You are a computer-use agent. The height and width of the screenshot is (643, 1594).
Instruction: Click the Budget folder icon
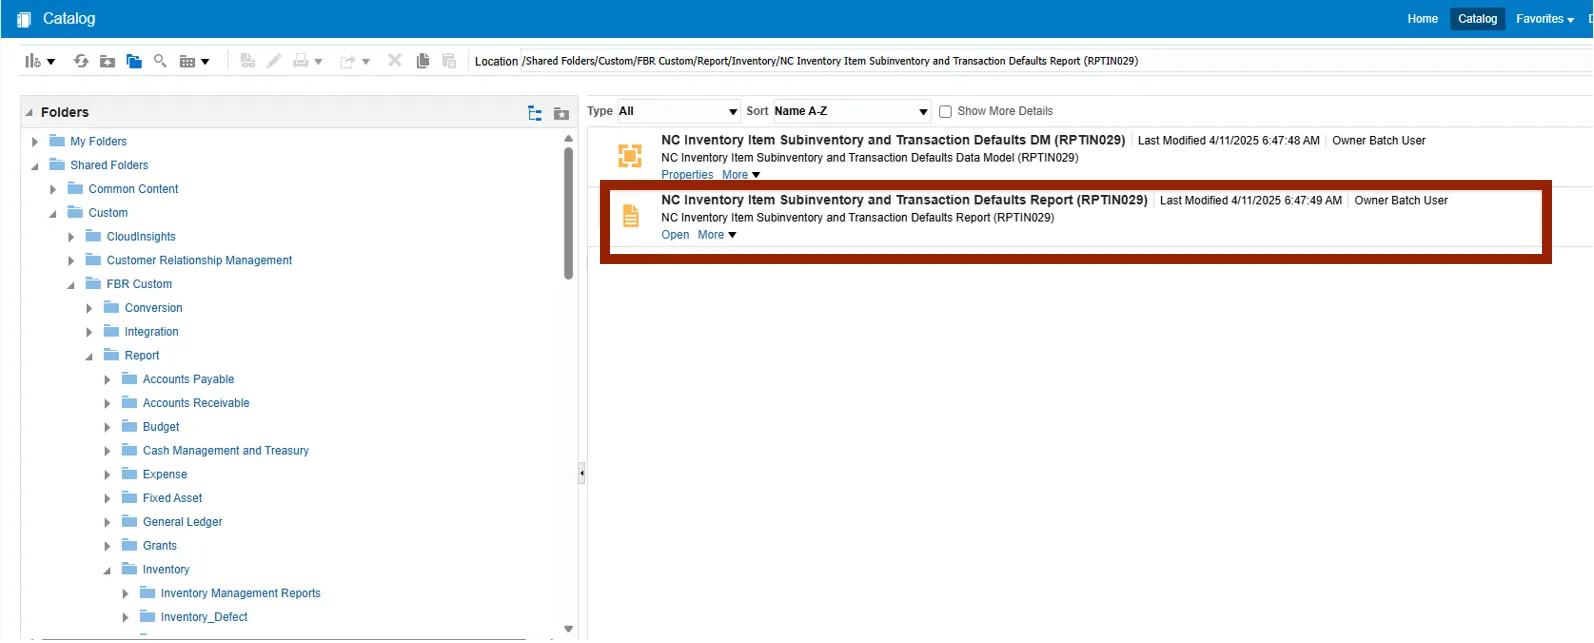(x=129, y=426)
